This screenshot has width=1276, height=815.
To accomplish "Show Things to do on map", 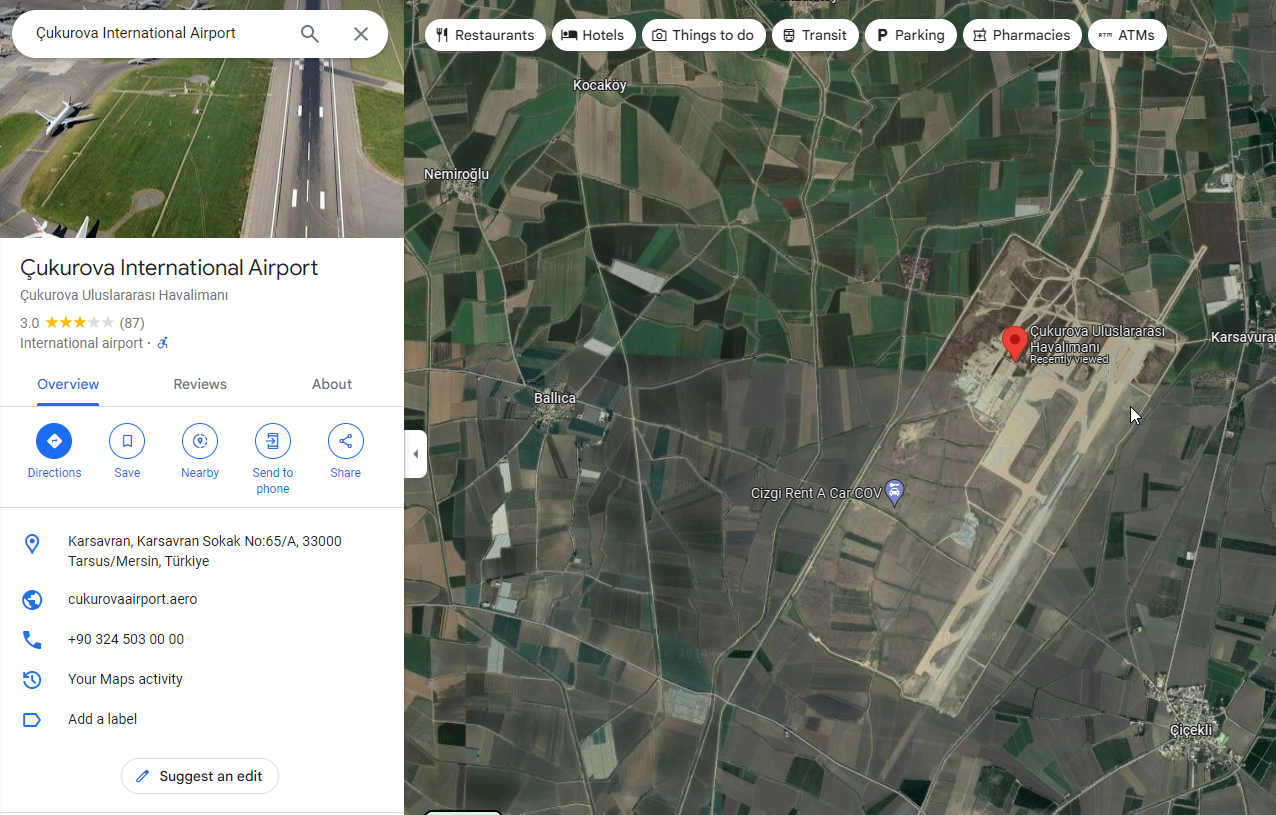I will tap(703, 35).
